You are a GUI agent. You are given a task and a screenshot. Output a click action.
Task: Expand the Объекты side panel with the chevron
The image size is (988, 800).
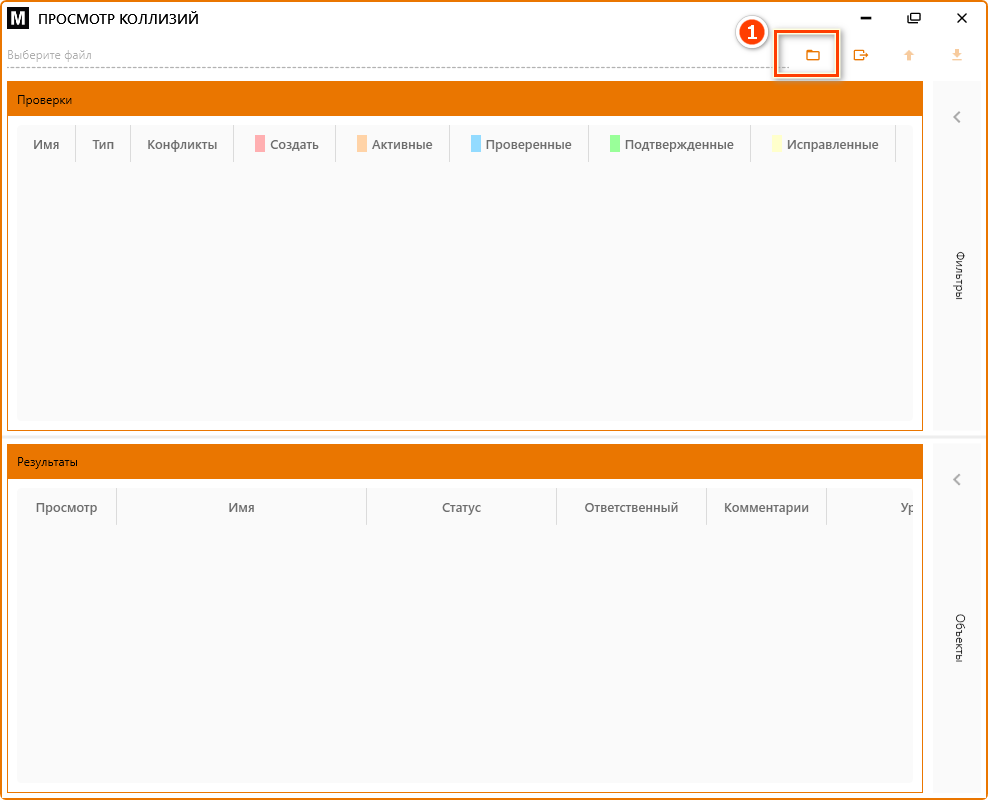coord(957,480)
